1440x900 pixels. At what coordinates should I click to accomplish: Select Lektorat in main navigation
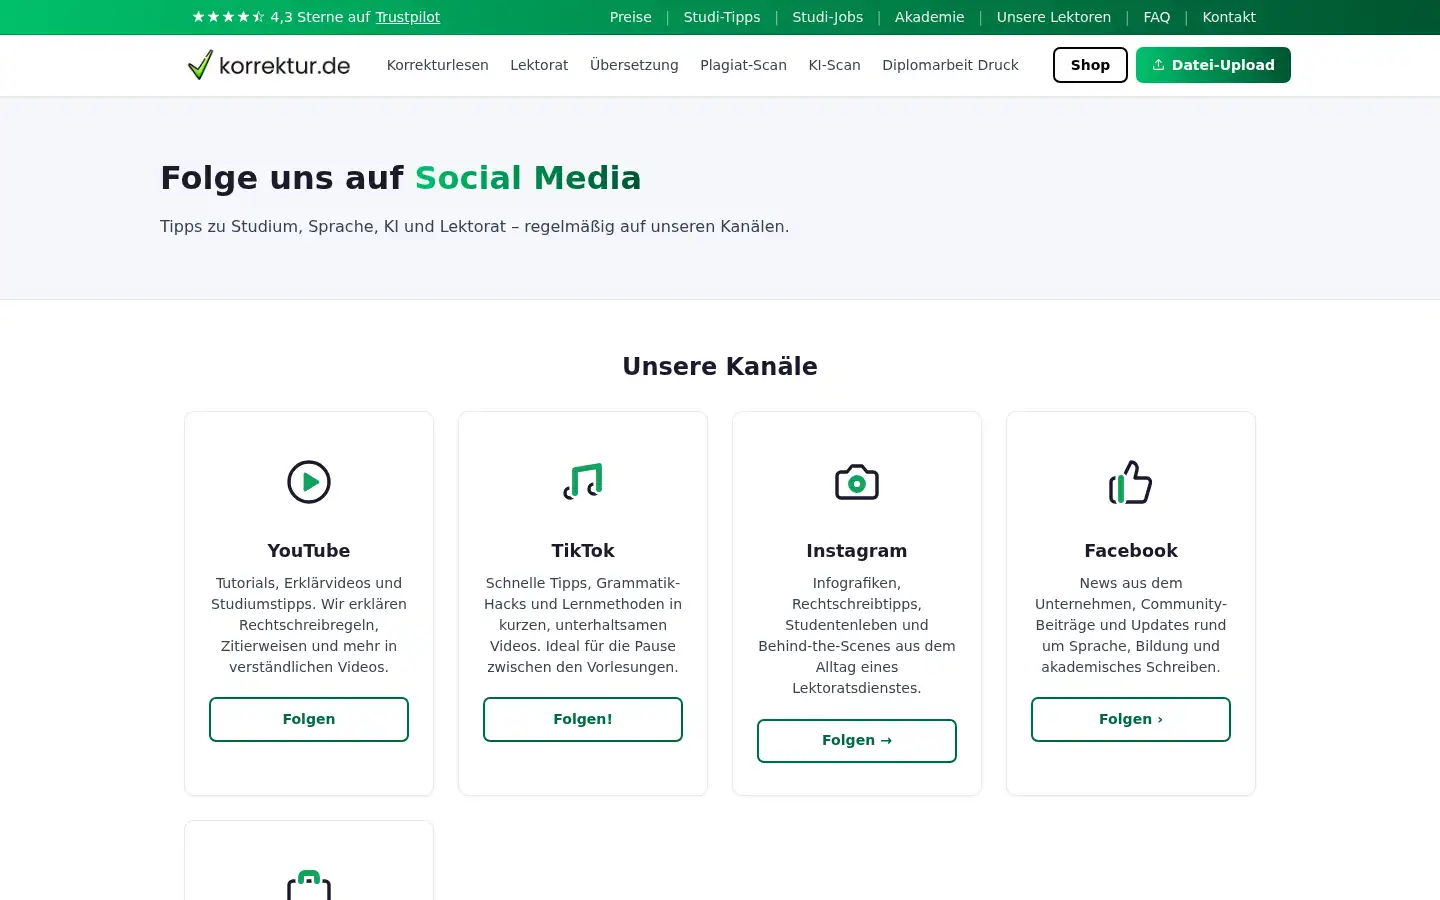(539, 65)
